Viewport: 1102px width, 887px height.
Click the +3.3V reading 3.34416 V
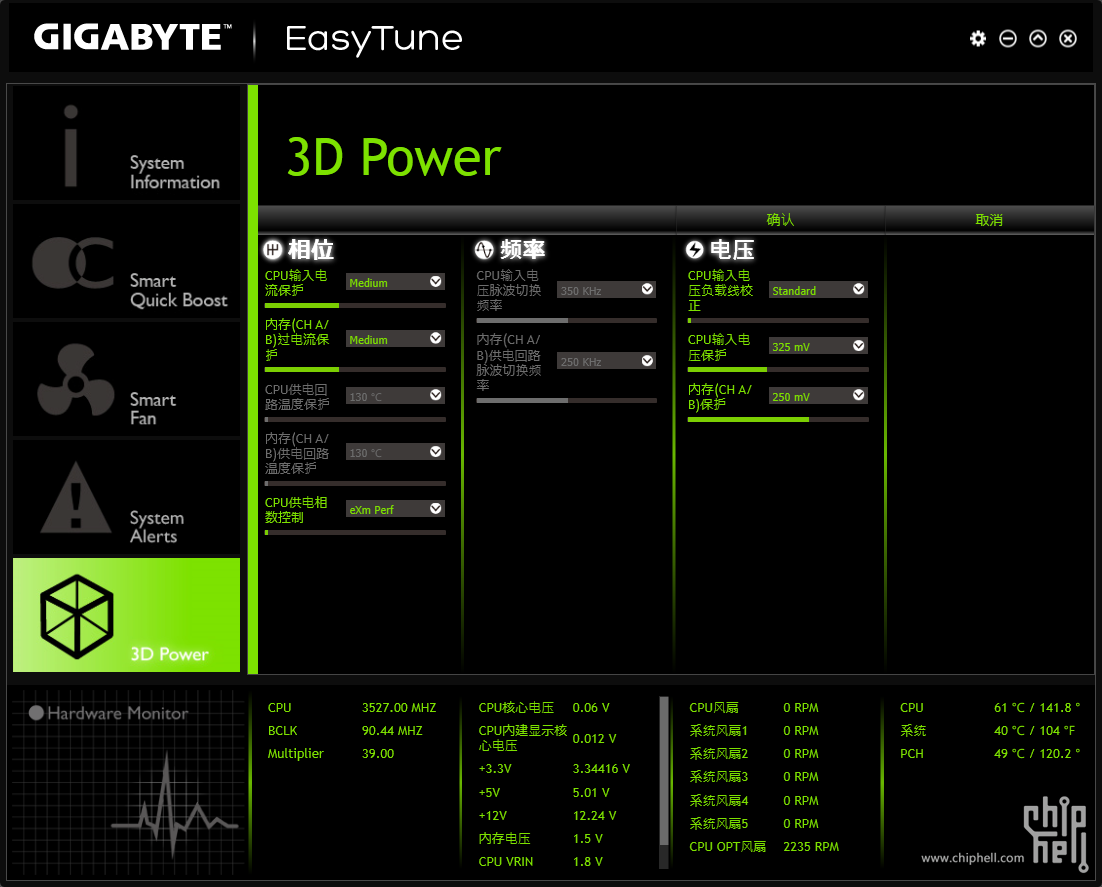(x=601, y=769)
